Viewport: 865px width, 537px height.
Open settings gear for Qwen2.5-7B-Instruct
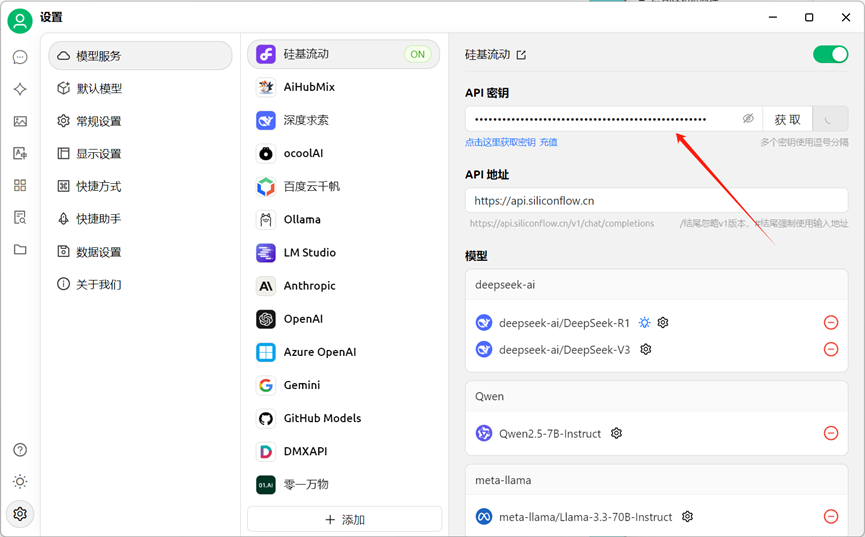click(x=617, y=433)
